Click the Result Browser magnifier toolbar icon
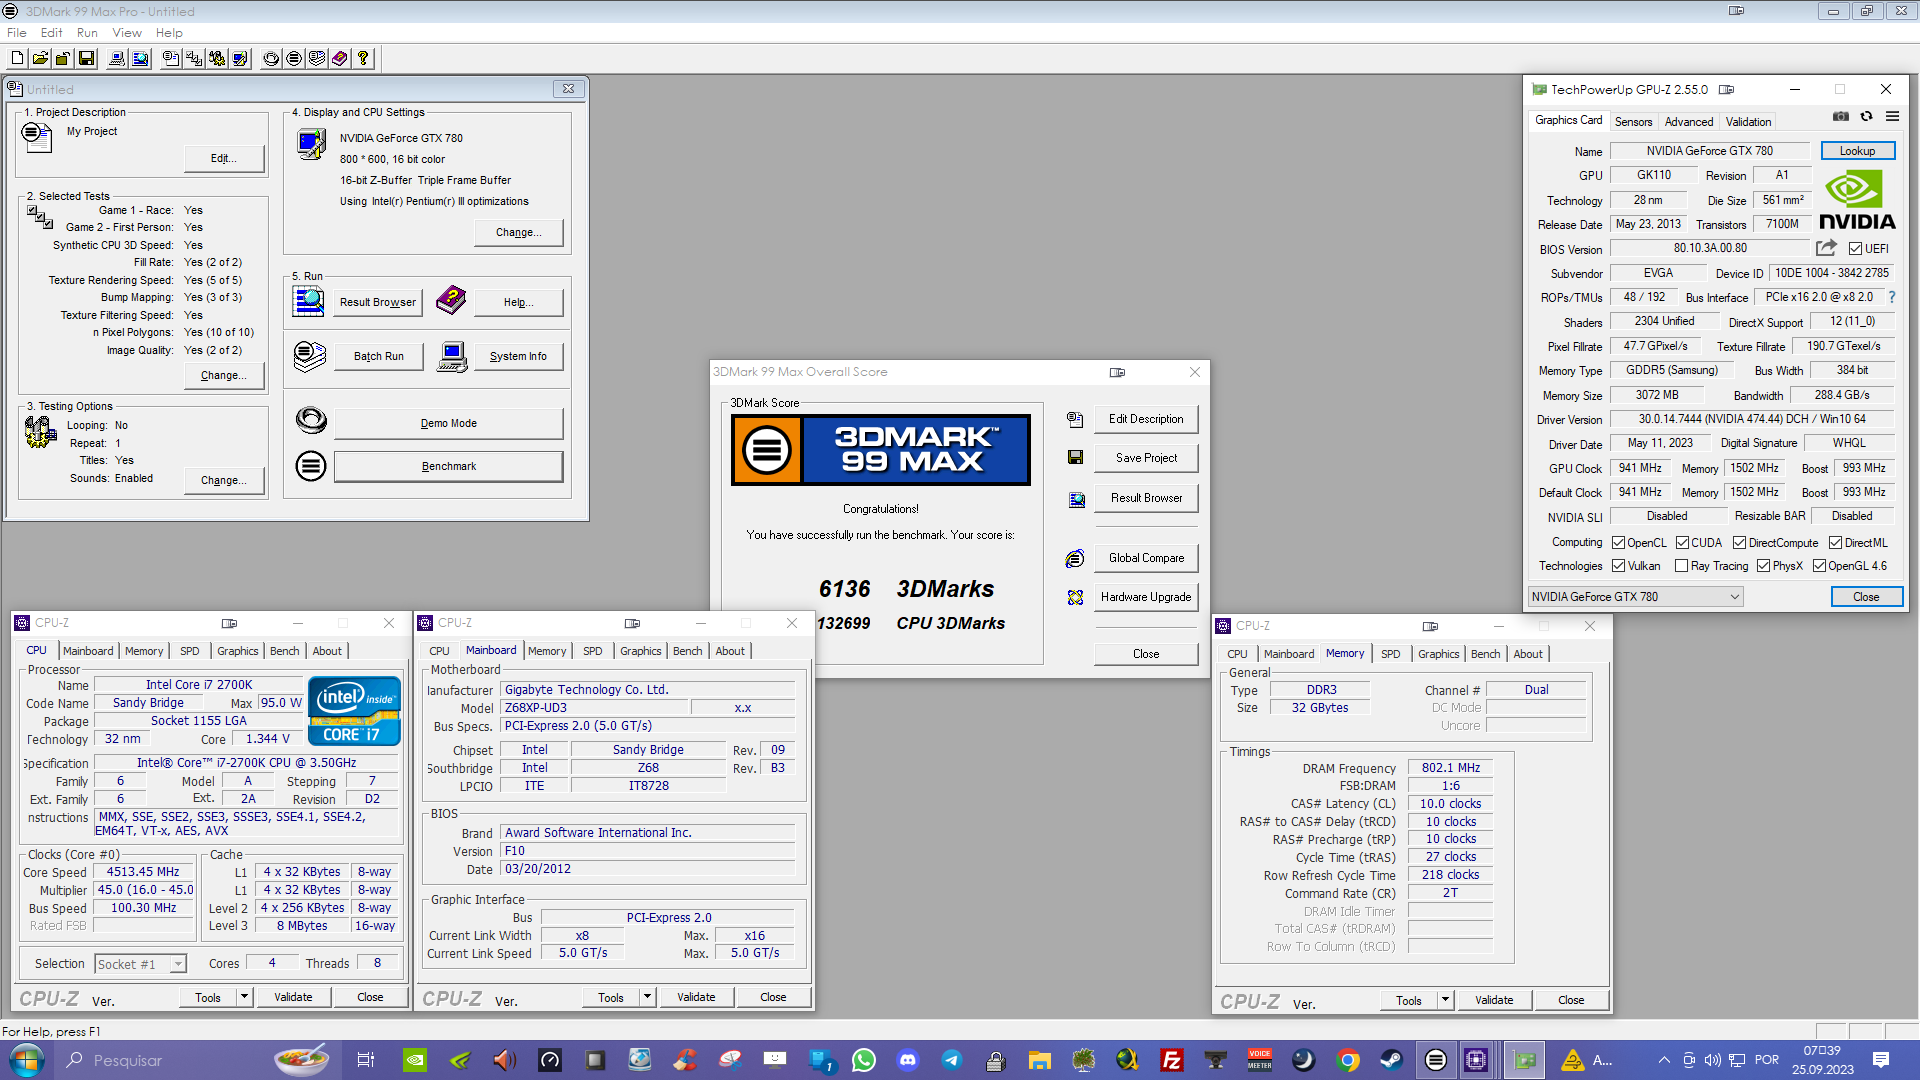This screenshot has width=1920, height=1080. point(140,59)
